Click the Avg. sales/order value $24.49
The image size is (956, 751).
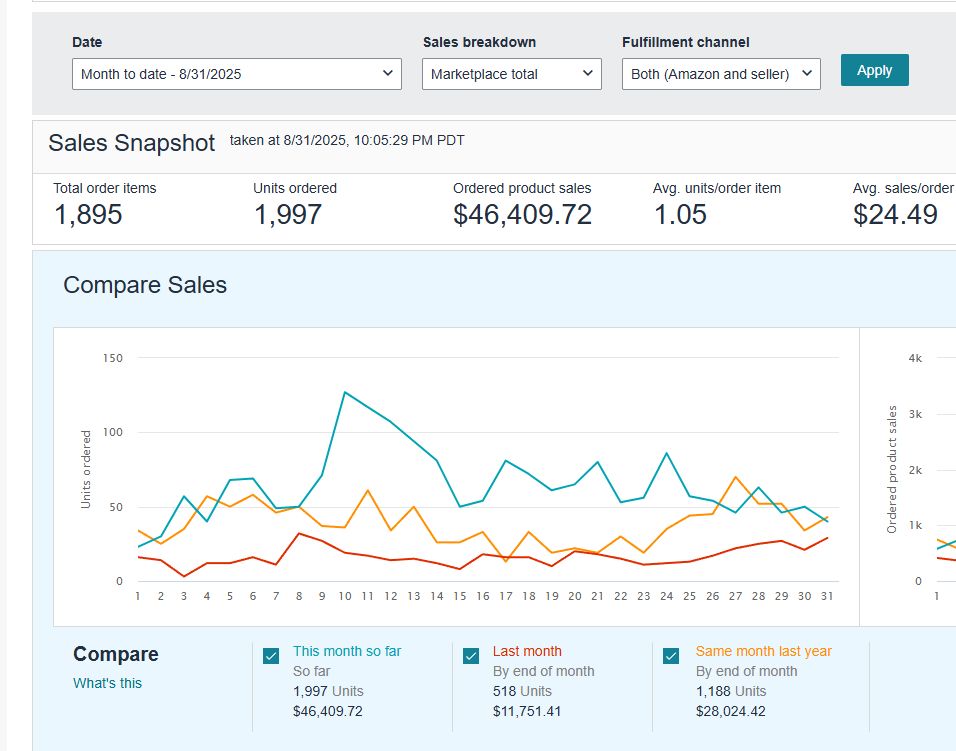[895, 215]
